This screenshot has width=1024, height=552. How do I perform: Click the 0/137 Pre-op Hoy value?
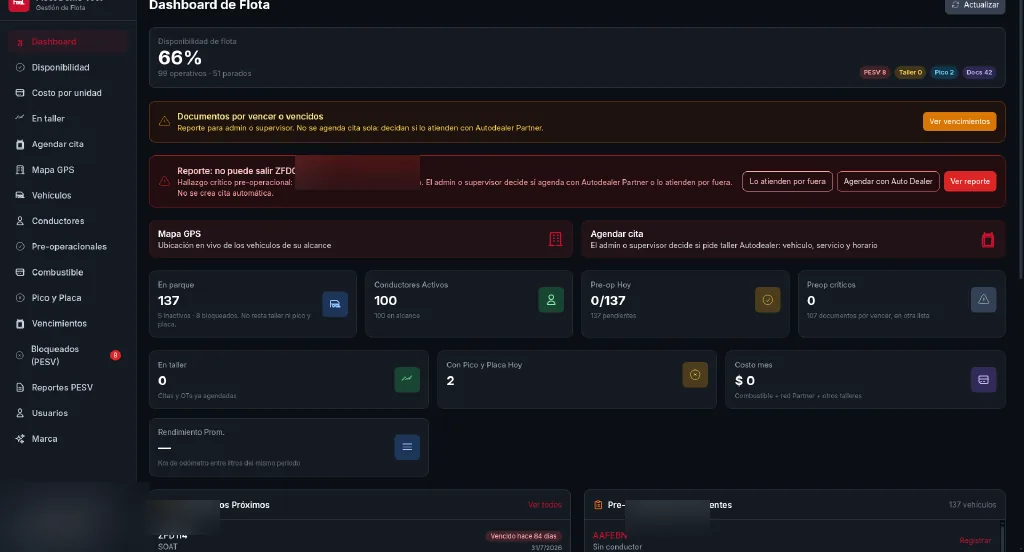(x=608, y=300)
